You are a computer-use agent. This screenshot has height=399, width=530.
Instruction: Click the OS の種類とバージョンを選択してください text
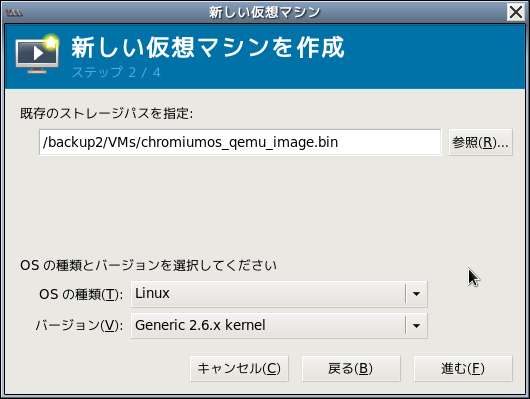point(148,265)
